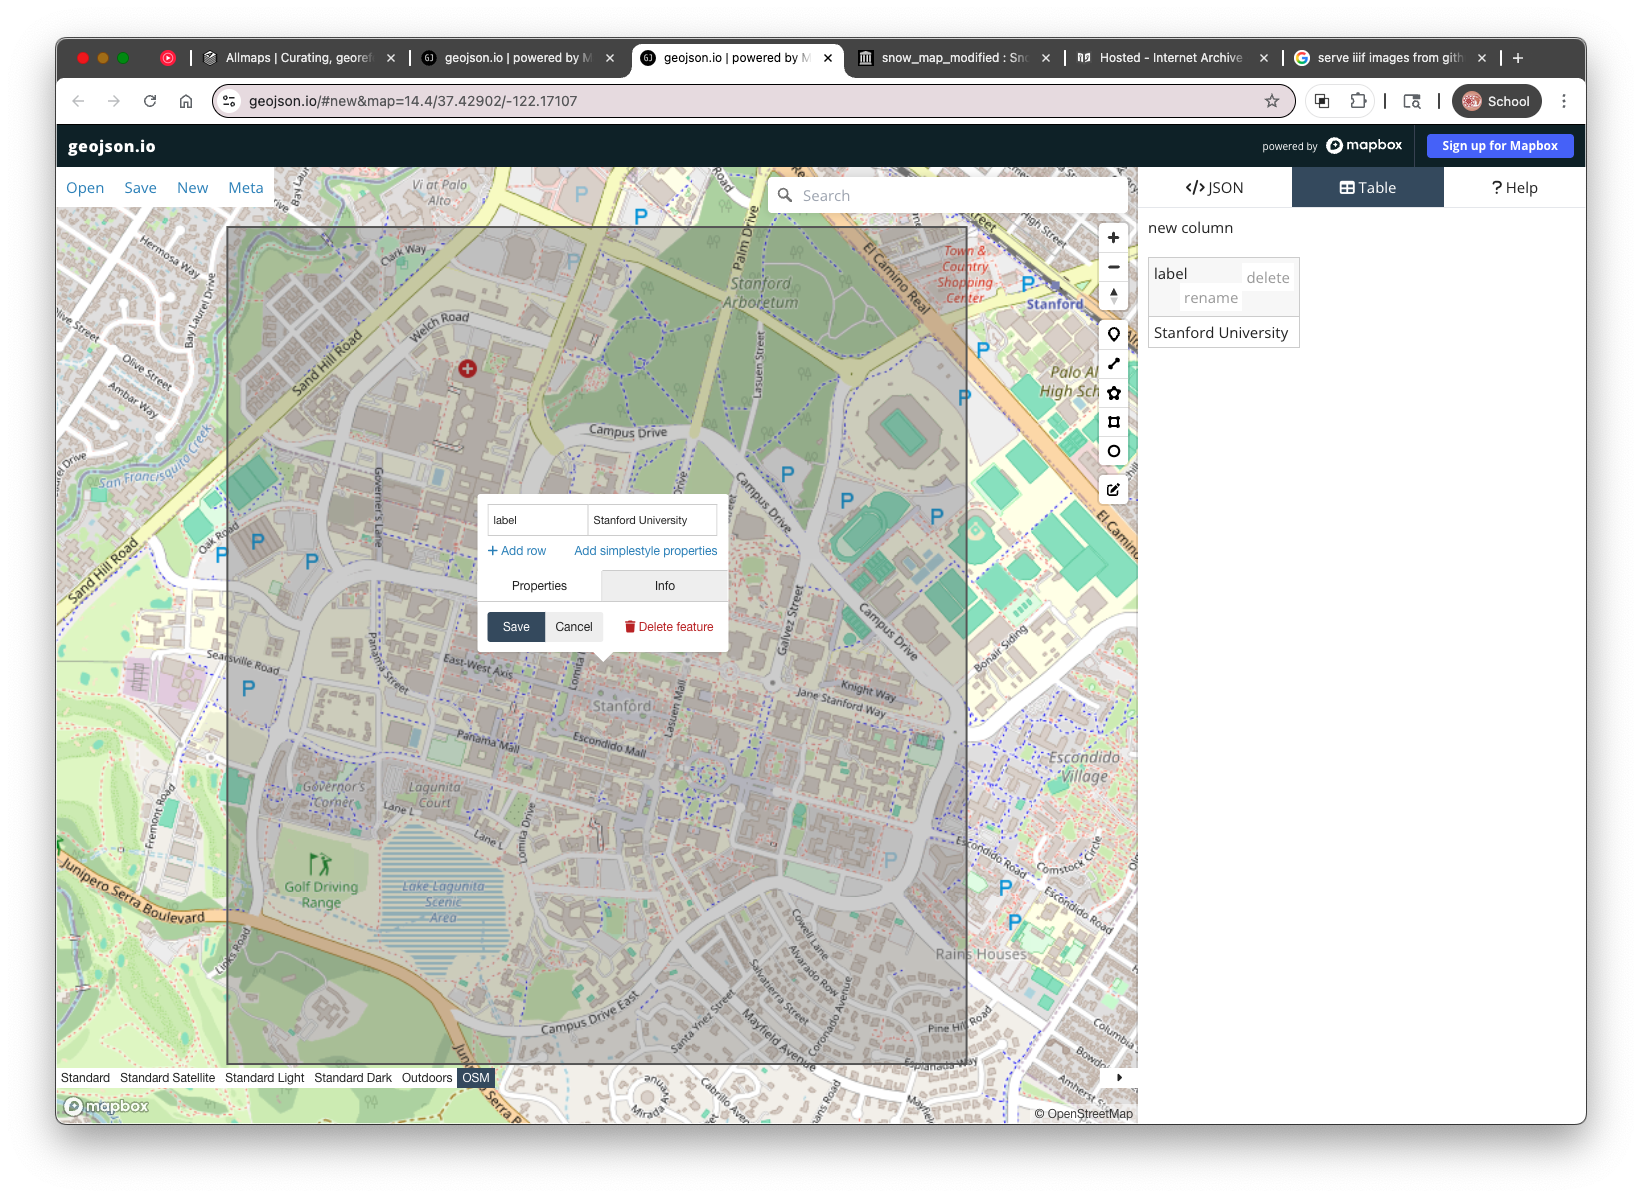Screen dimensions: 1642x1198
Task: Open the Info tab in popup
Action: click(665, 586)
